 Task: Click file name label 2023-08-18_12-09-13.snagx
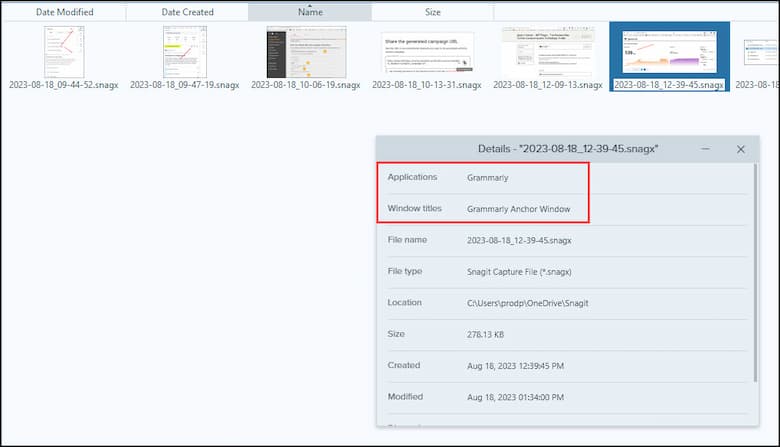(548, 85)
